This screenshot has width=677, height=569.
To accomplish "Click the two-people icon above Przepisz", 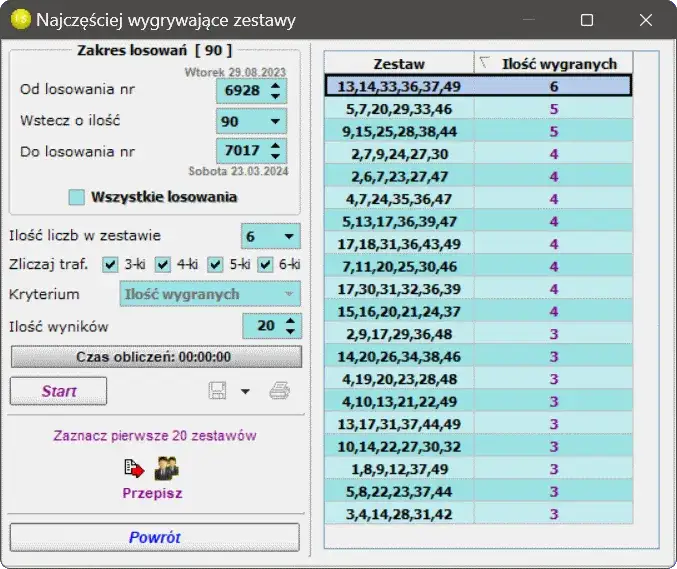I will [166, 468].
